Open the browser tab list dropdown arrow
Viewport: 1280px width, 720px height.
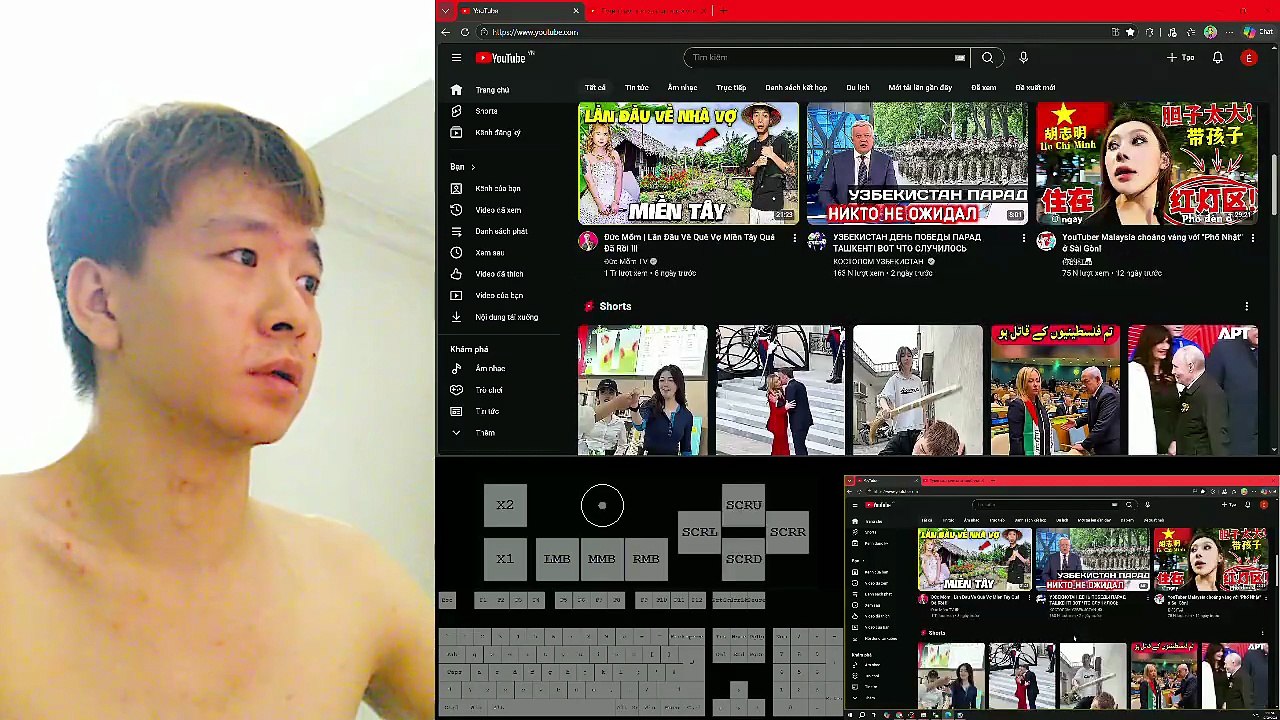(445, 11)
